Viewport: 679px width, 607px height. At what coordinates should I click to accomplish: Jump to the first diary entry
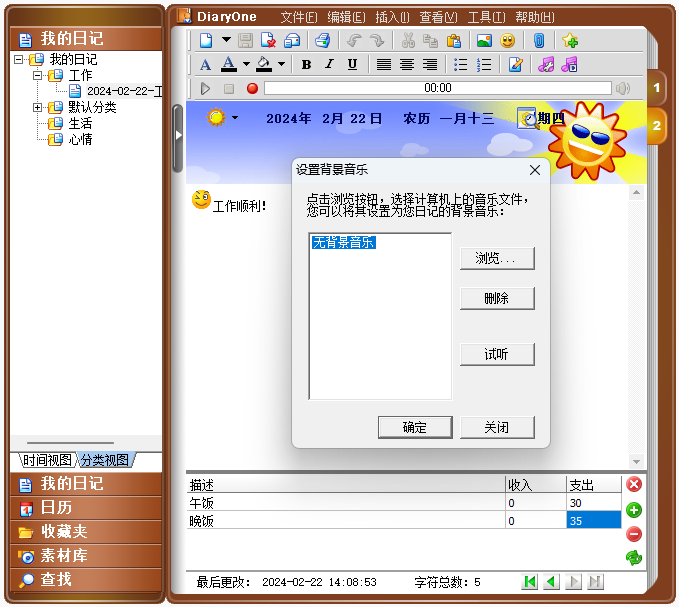pyautogui.click(x=530, y=582)
